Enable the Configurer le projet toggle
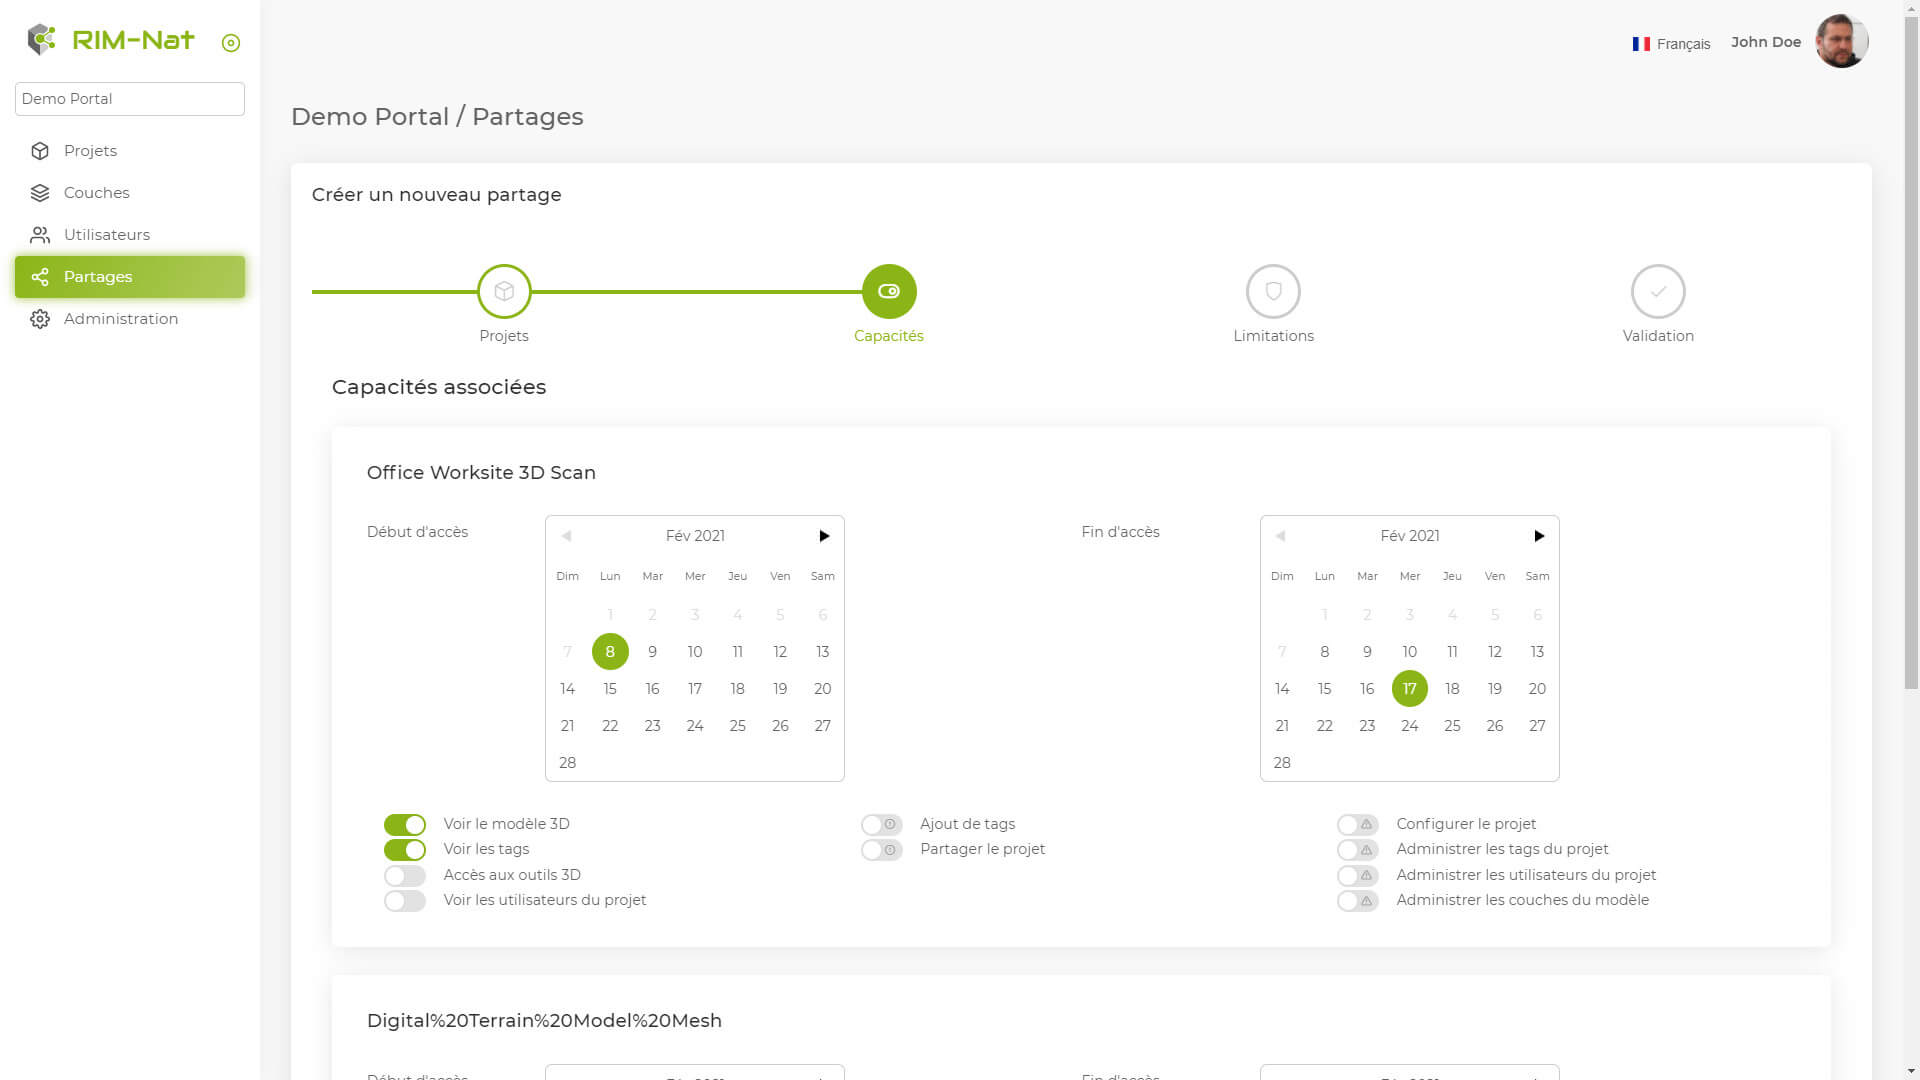1920x1080 pixels. coord(1358,824)
